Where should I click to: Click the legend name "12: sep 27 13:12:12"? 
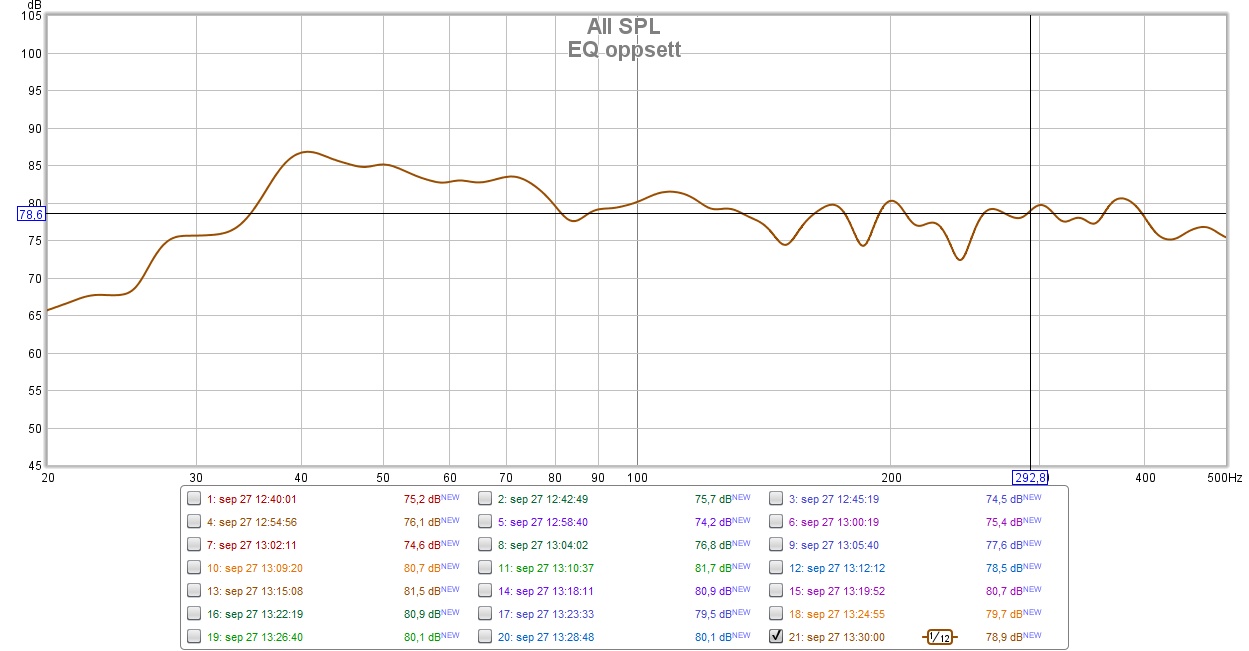click(x=837, y=568)
